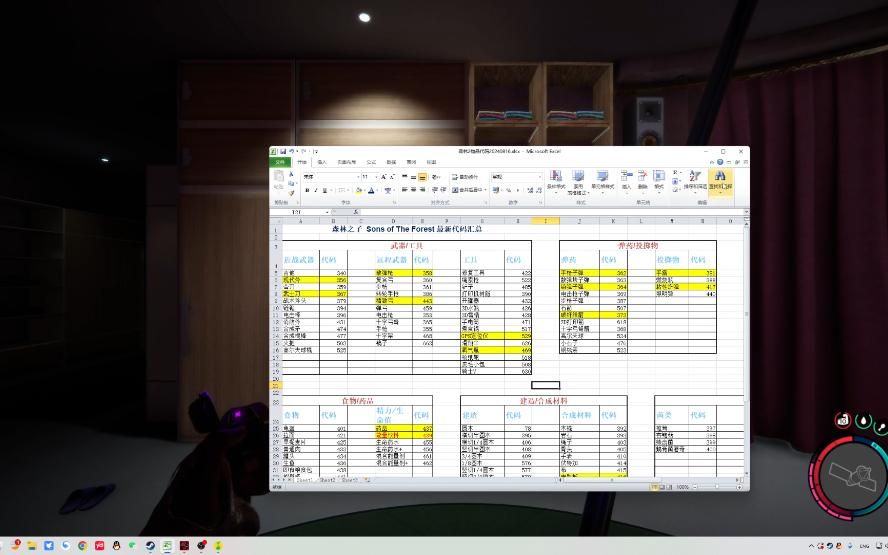This screenshot has width=888, height=555.
Task: Click the Excel Help question mark icon
Action: [x=720, y=162]
